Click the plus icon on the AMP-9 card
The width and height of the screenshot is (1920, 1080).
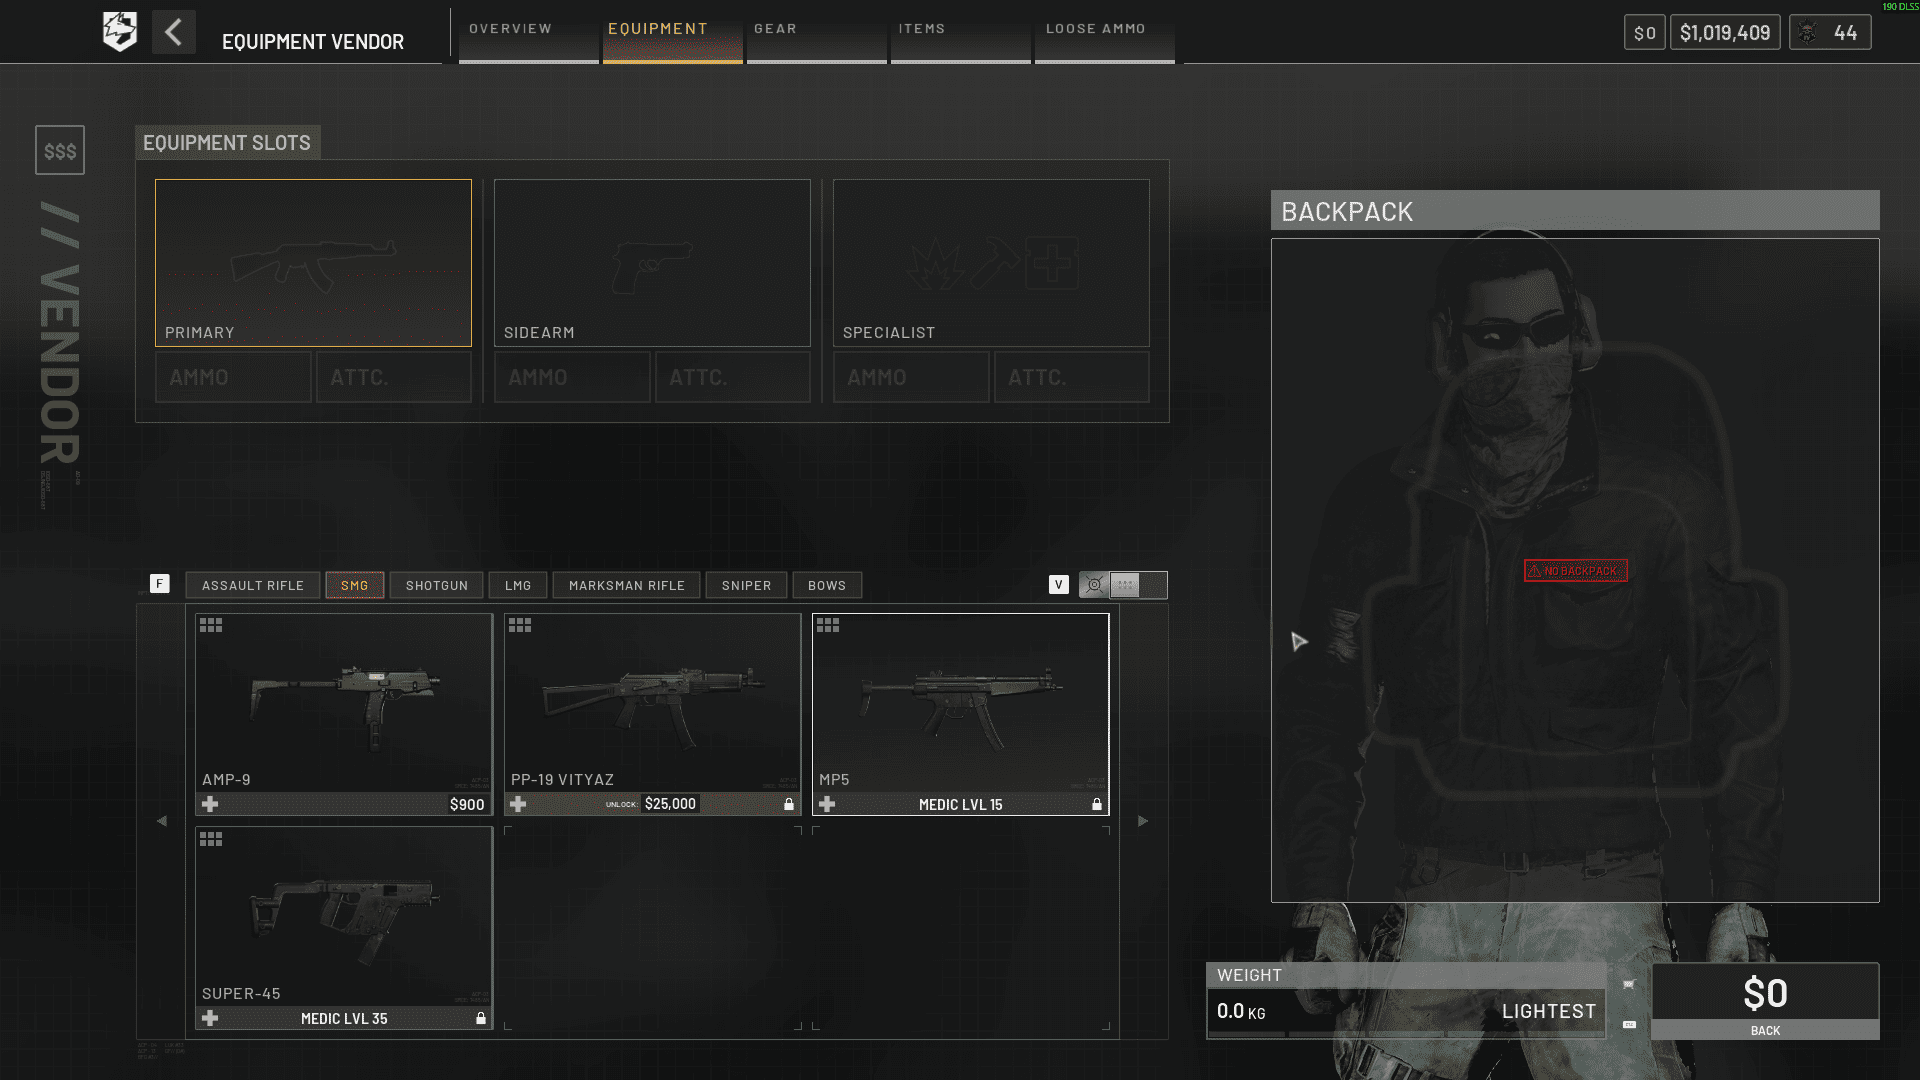(210, 804)
